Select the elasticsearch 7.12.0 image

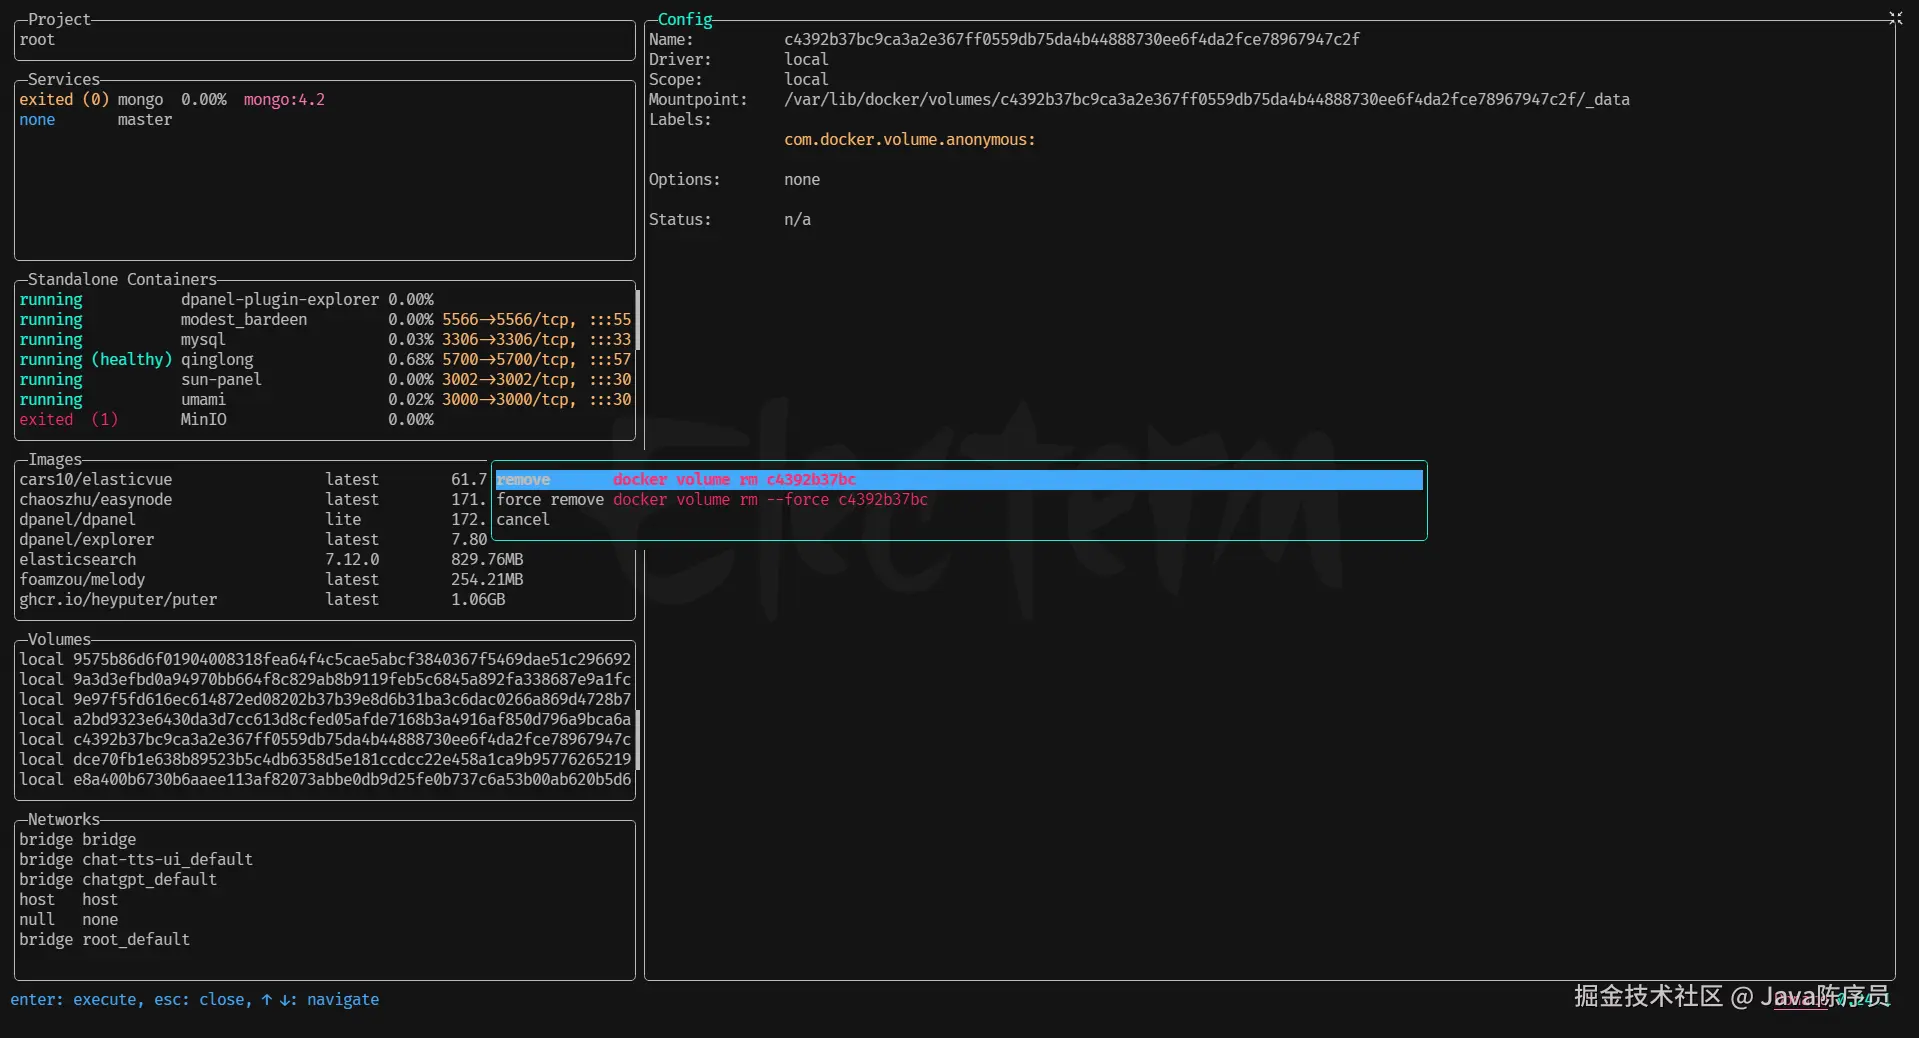point(78,560)
